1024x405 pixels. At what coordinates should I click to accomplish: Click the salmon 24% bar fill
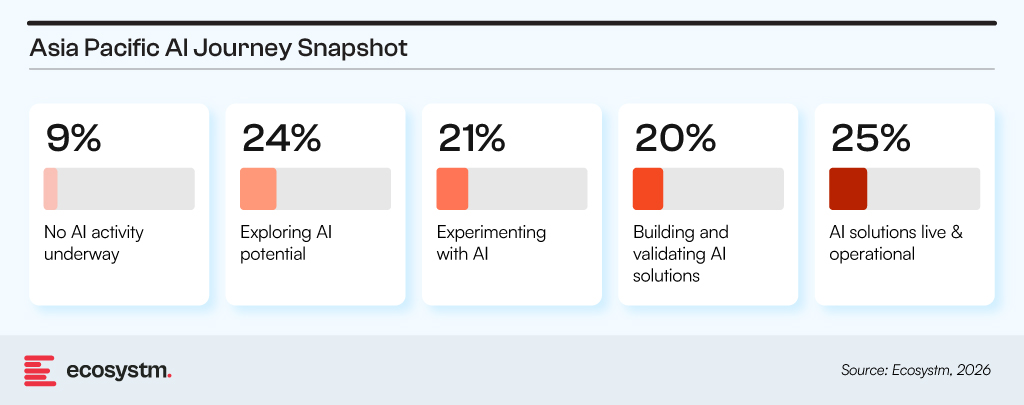point(258,189)
